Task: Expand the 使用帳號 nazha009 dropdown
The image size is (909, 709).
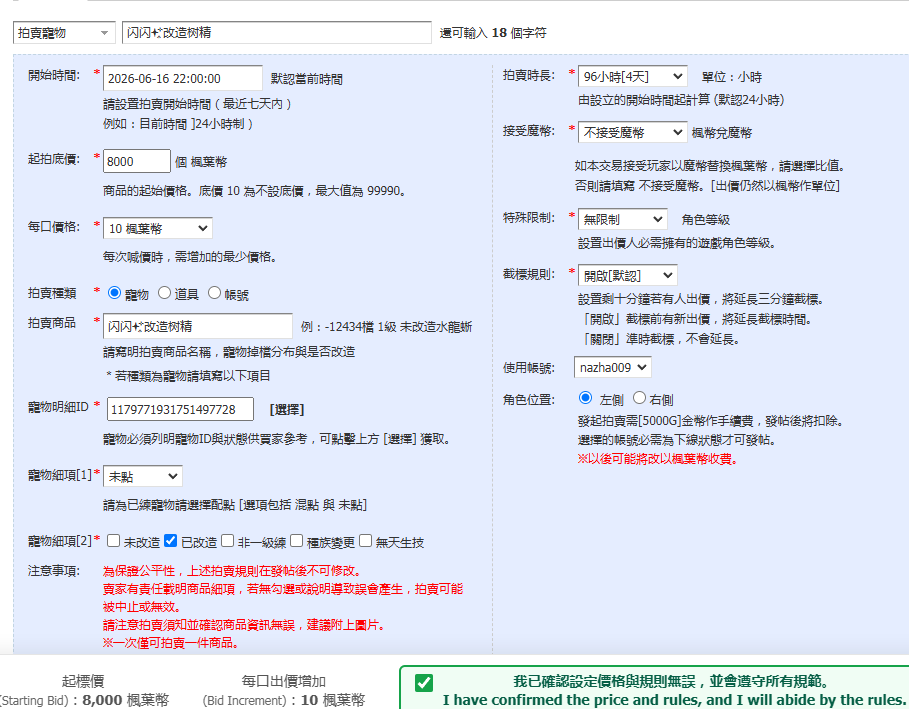Action: [613, 367]
